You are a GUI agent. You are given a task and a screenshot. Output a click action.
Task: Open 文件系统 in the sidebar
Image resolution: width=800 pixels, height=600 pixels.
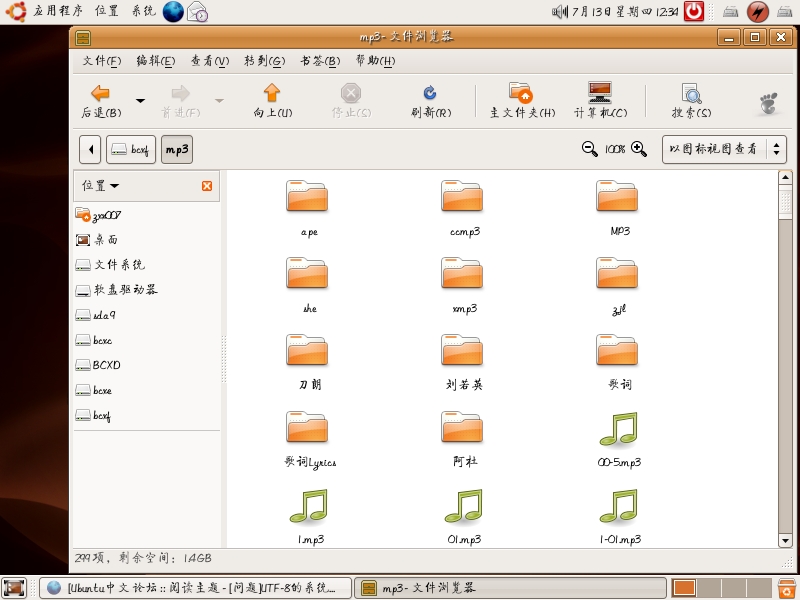[110, 265]
